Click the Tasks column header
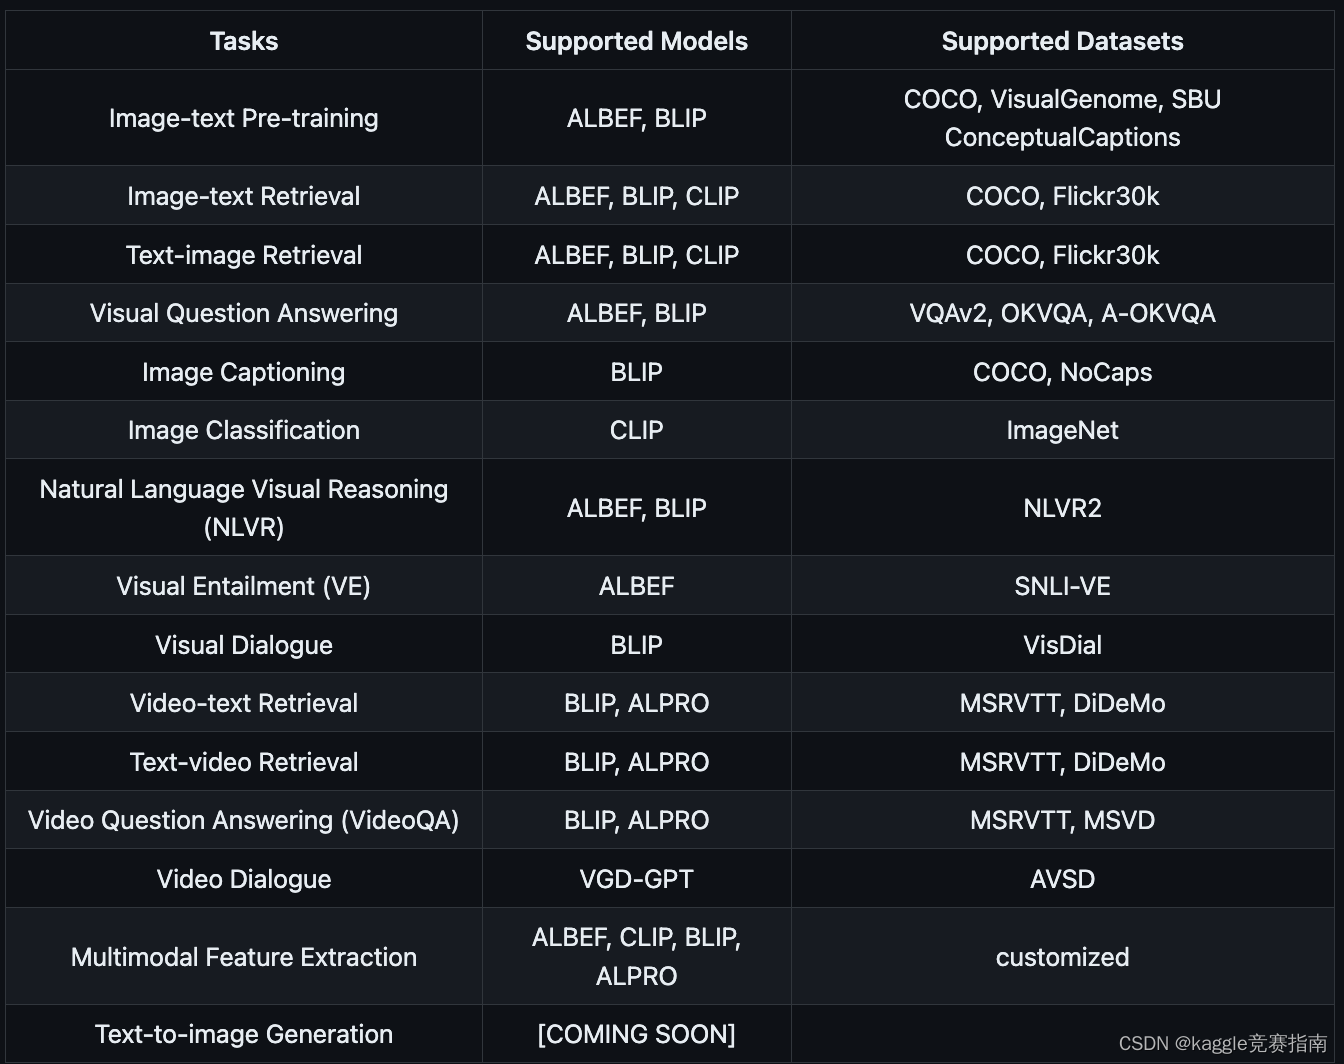 (x=243, y=41)
